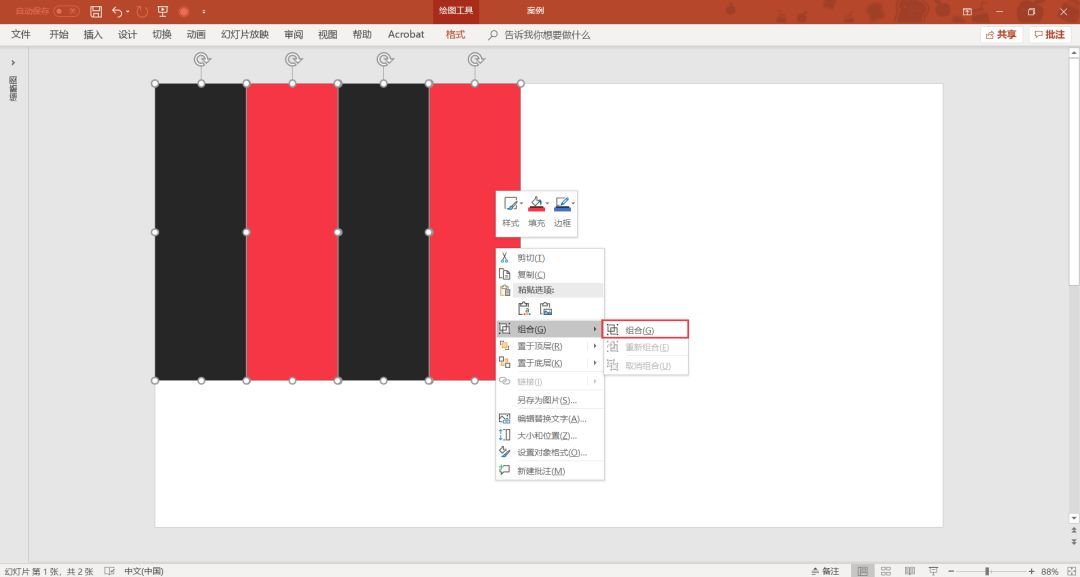Click the fit slide to window icon
Viewport: 1080px width, 577px height.
[1070, 571]
